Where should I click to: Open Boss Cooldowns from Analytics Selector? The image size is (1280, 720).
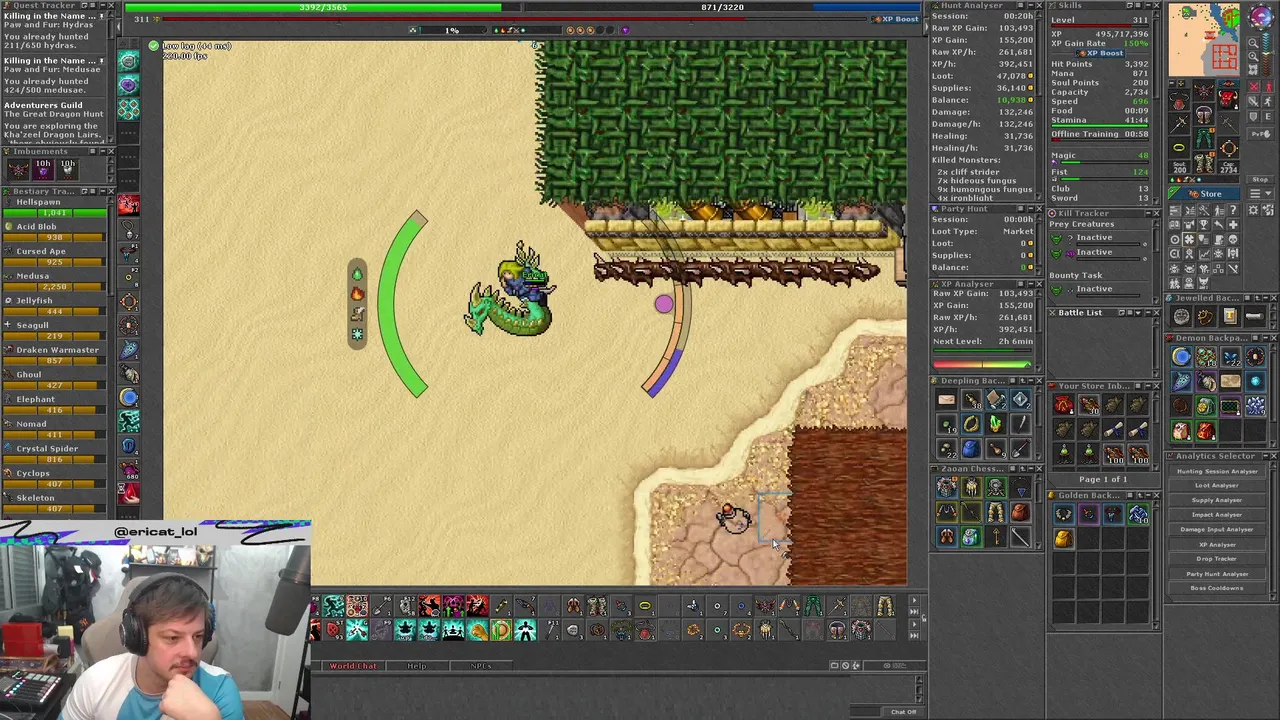tap(1217, 588)
